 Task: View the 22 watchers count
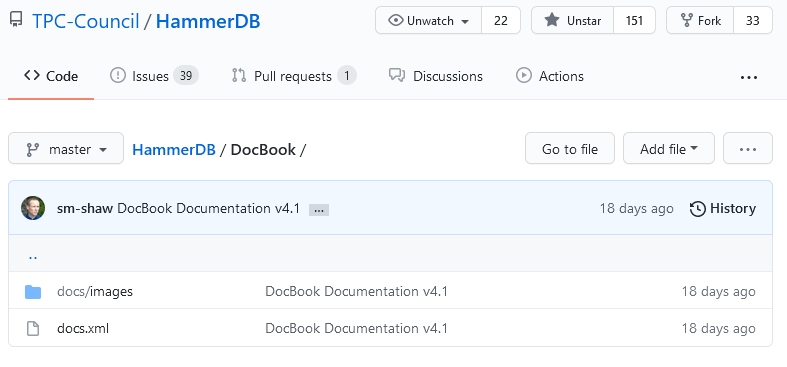coord(501,21)
